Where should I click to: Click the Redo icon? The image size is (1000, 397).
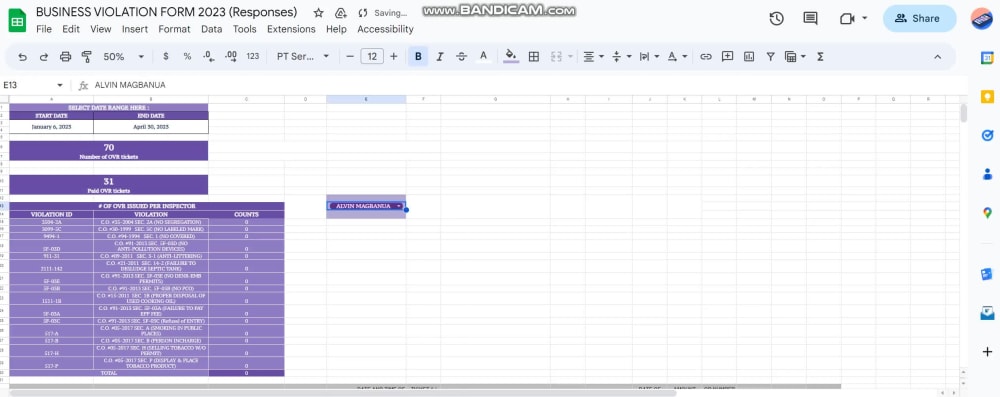pyautogui.click(x=43, y=57)
